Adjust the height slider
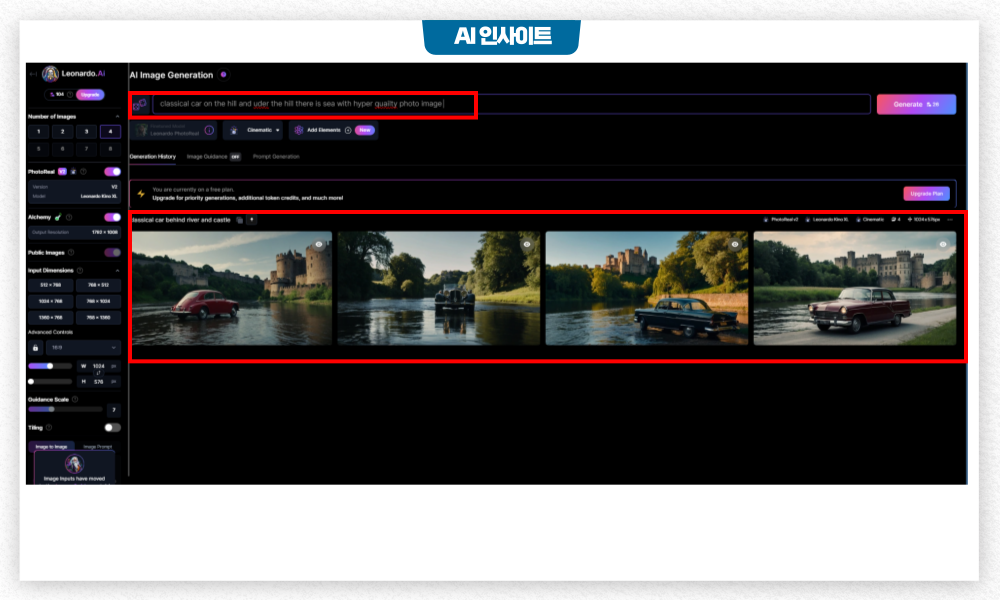The height and width of the screenshot is (600, 1000). pyautogui.click(x=50, y=381)
